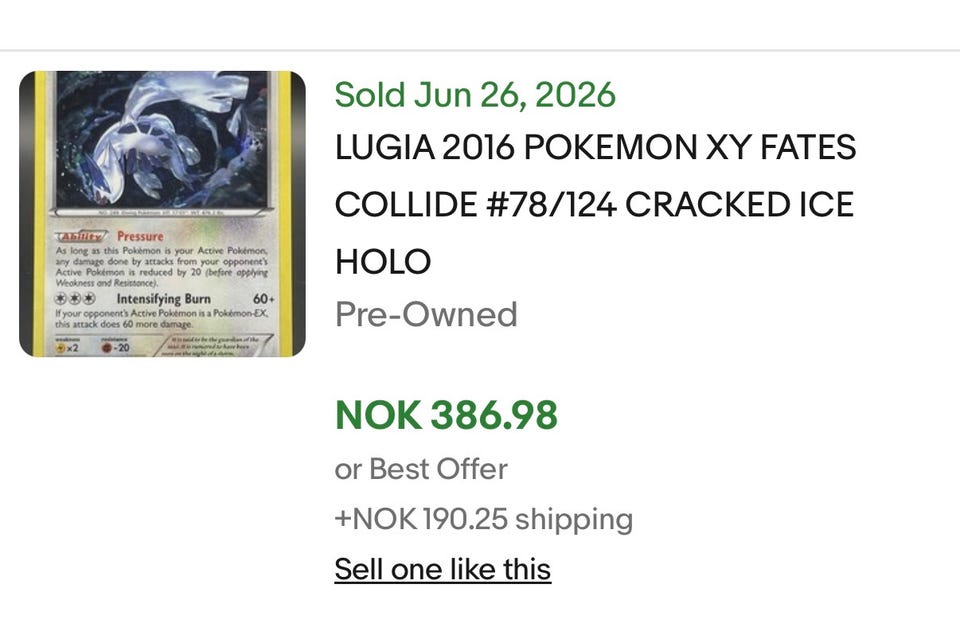Click the 'COLLIDE #78/124 CRACKED ICE' title line

594,204
